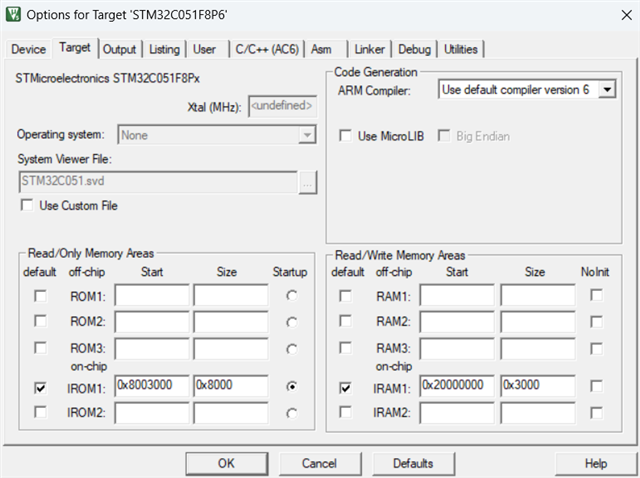This screenshot has width=640, height=478.
Task: Check the RAM1 default checkbox
Action: (347, 296)
